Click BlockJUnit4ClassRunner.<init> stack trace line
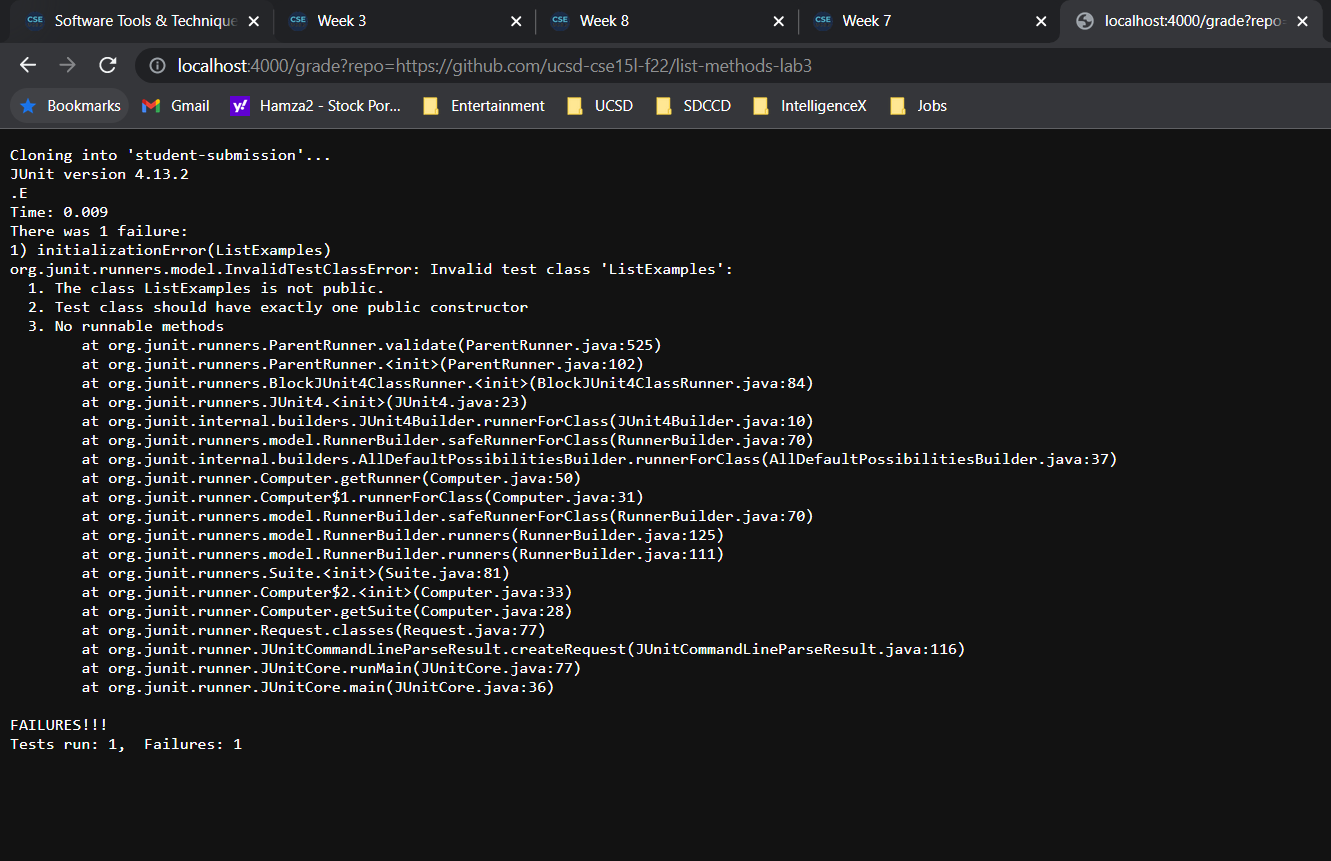This screenshot has height=861, width=1331. point(448,383)
